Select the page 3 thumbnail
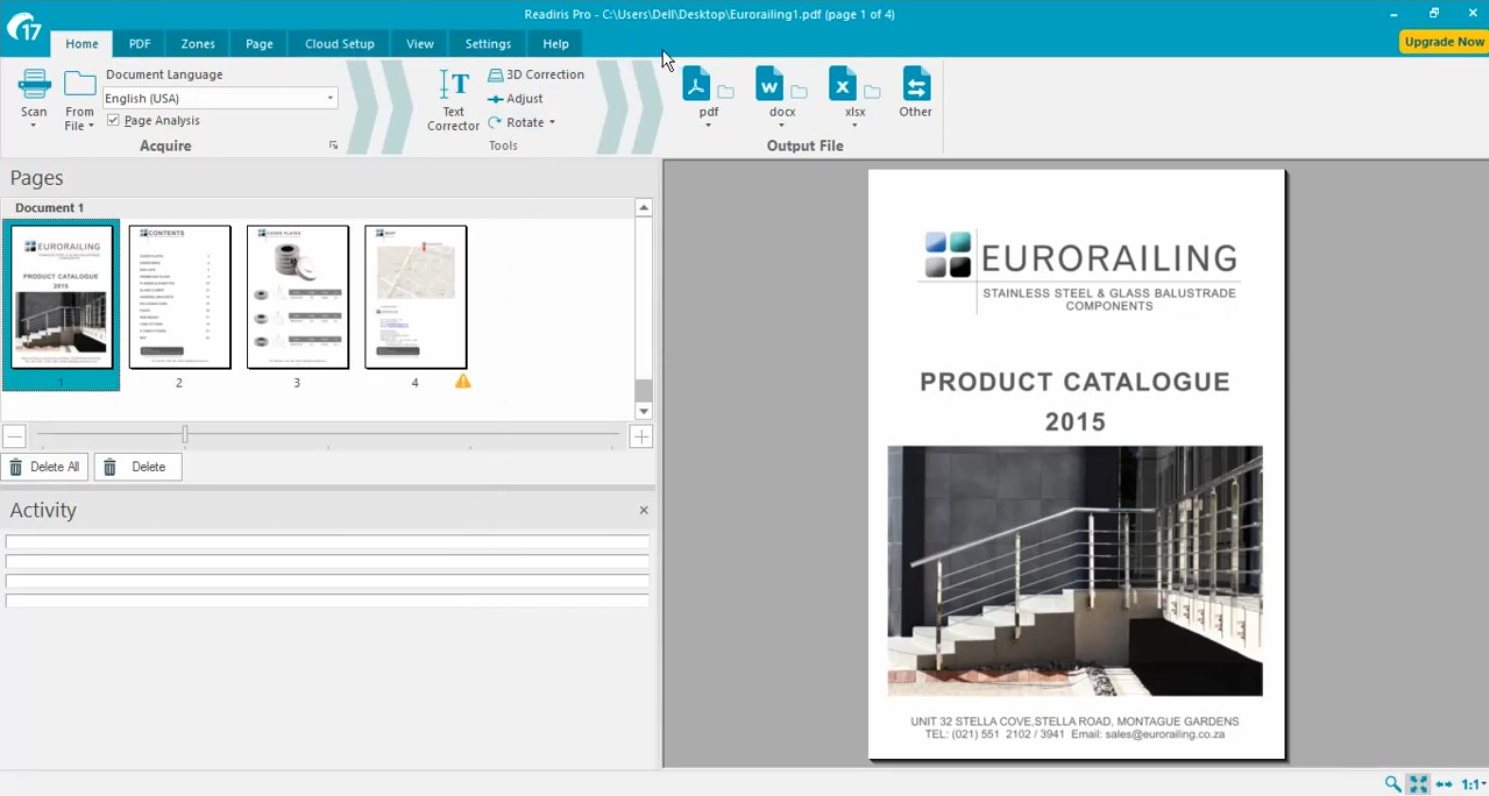 [297, 297]
